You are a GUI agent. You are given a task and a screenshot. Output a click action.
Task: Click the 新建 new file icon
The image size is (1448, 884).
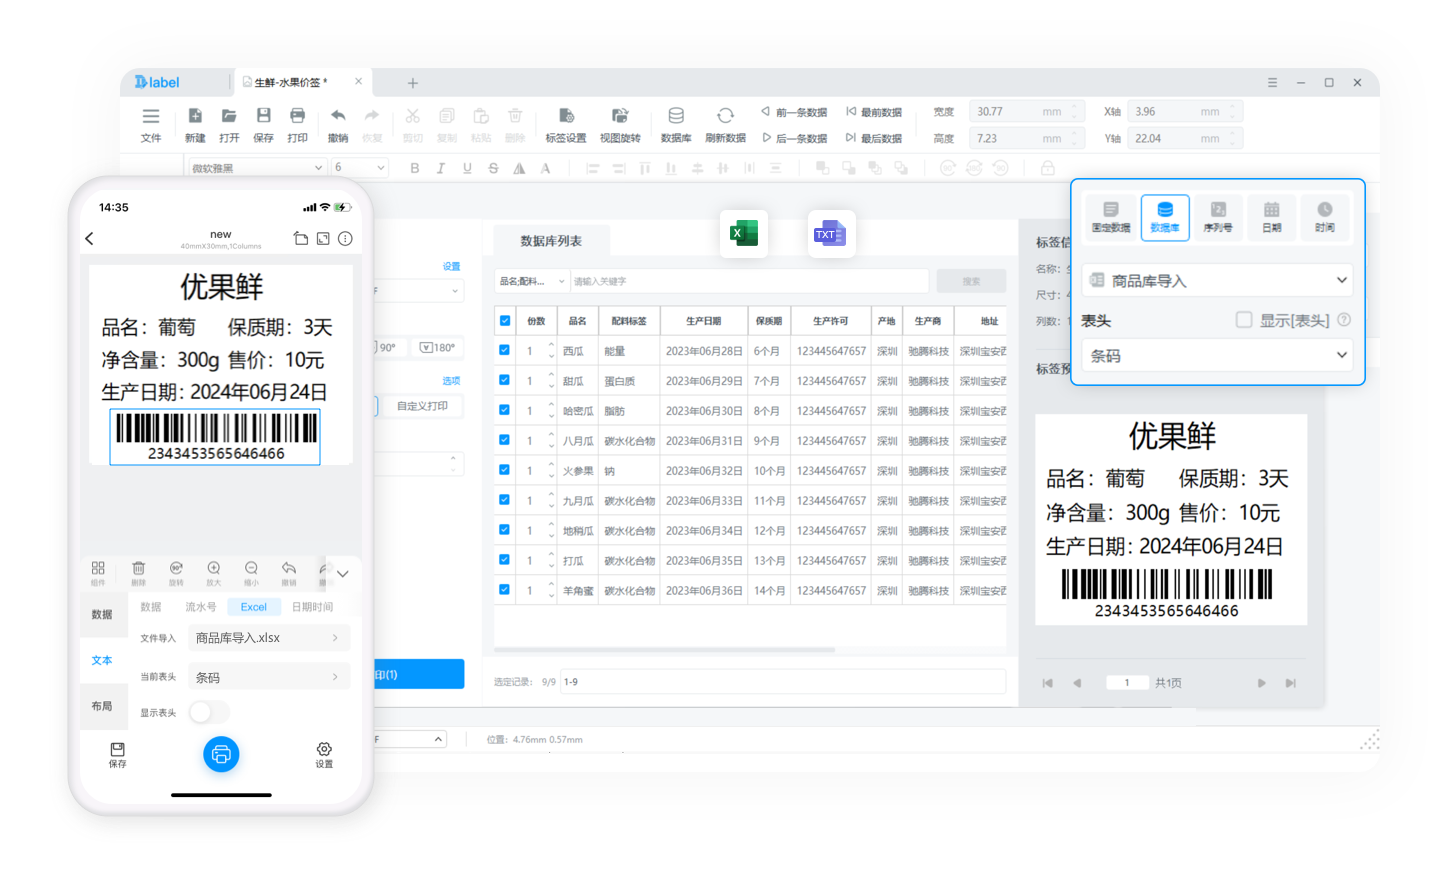(195, 116)
